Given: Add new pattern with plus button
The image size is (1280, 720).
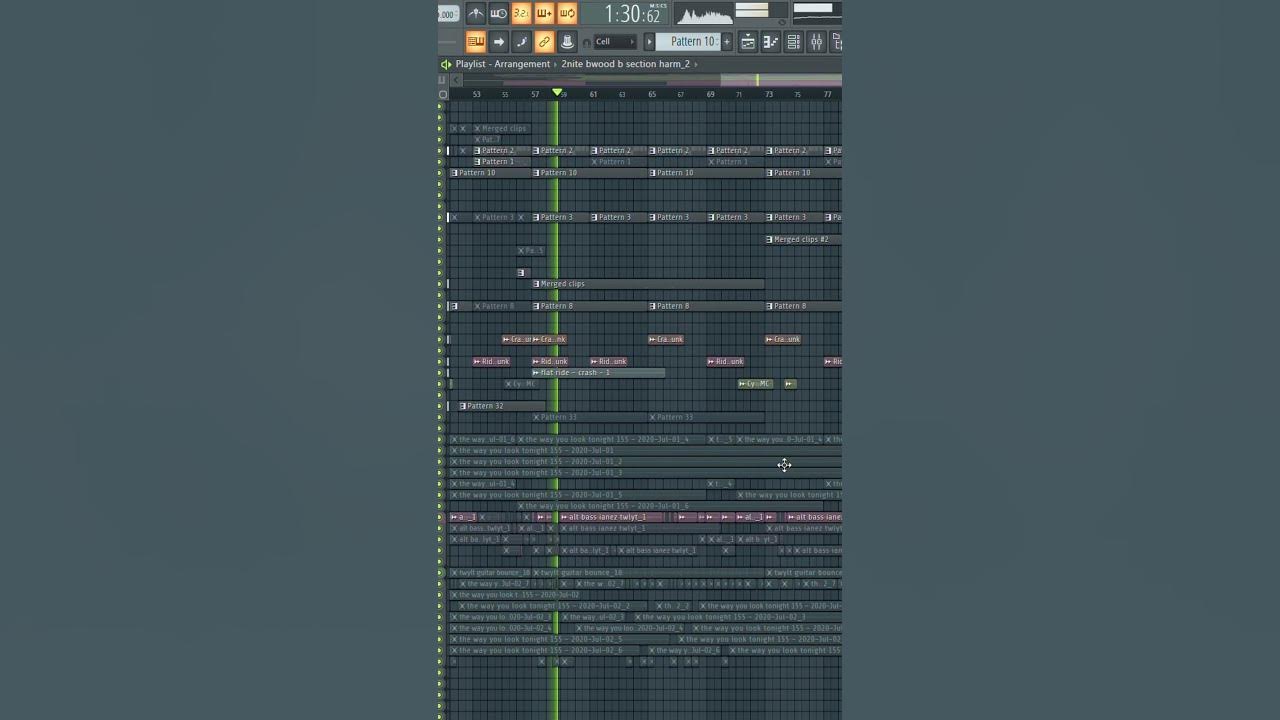Looking at the screenshot, I should (727, 42).
